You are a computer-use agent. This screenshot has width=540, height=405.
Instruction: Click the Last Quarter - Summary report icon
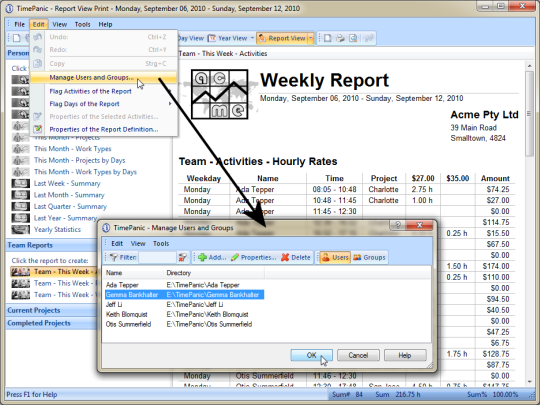tap(21, 206)
